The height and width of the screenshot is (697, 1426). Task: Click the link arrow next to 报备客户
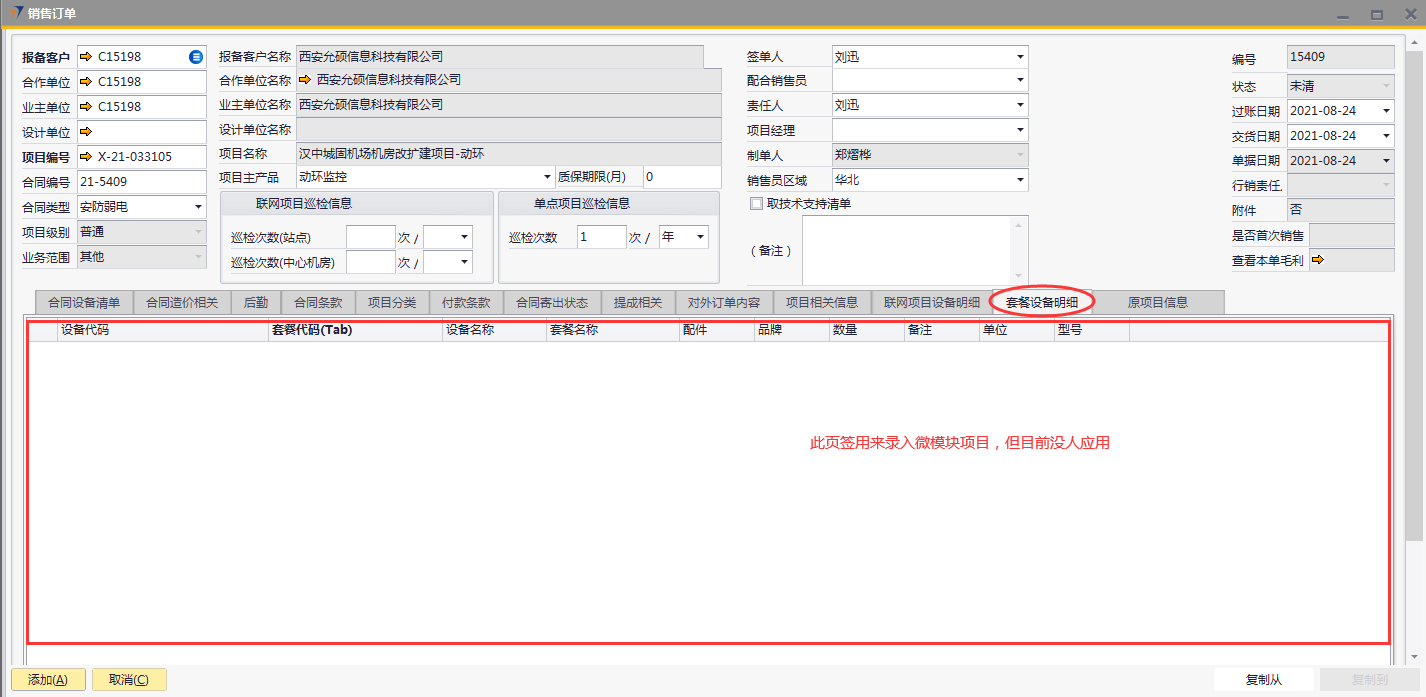pyautogui.click(x=86, y=57)
